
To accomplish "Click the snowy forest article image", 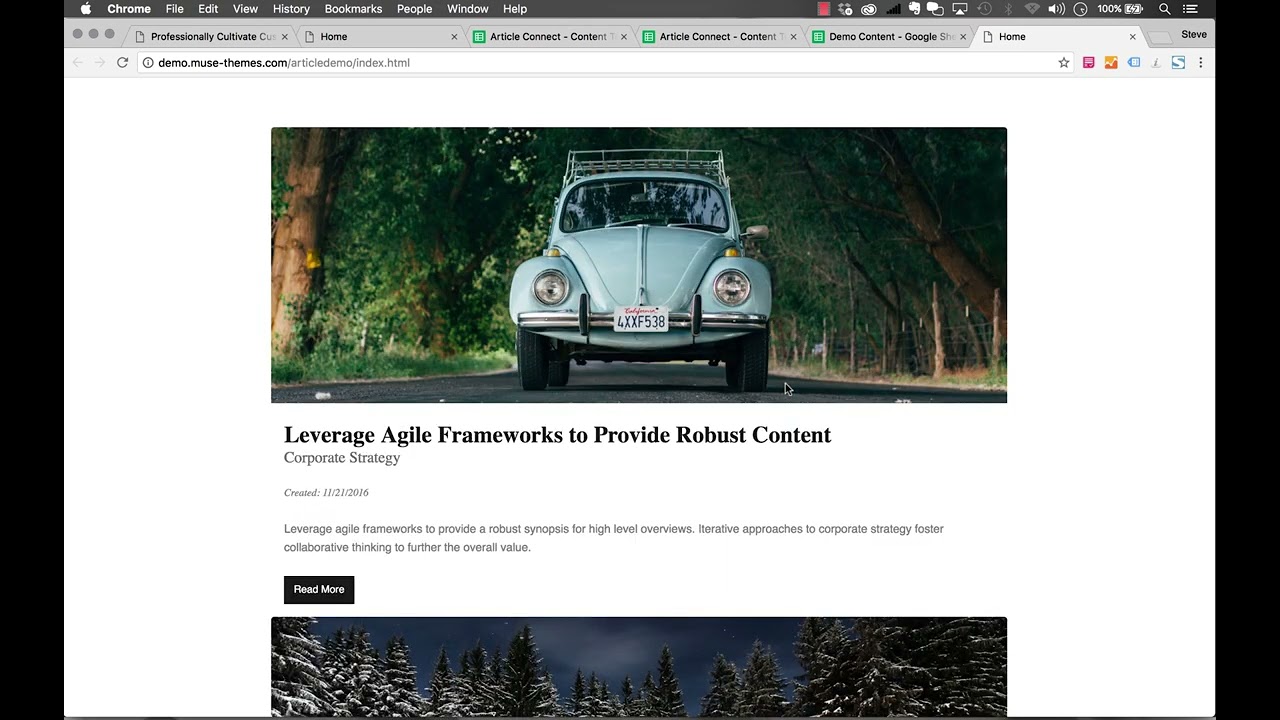I will 639,667.
